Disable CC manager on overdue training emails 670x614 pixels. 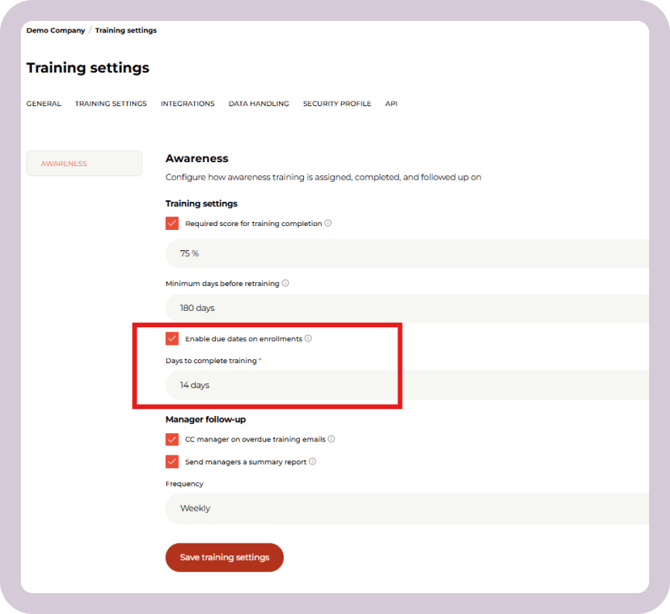tap(172, 439)
